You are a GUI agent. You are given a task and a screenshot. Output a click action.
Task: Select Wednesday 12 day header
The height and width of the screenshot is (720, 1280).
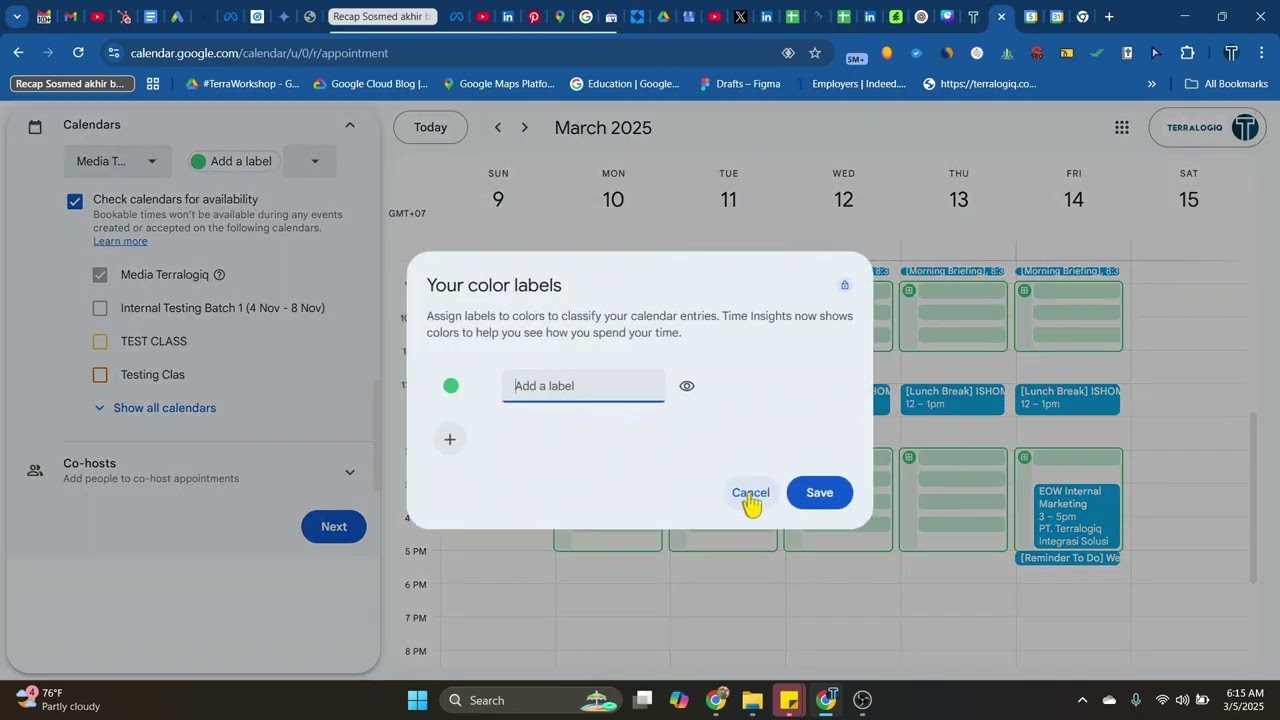click(x=844, y=190)
